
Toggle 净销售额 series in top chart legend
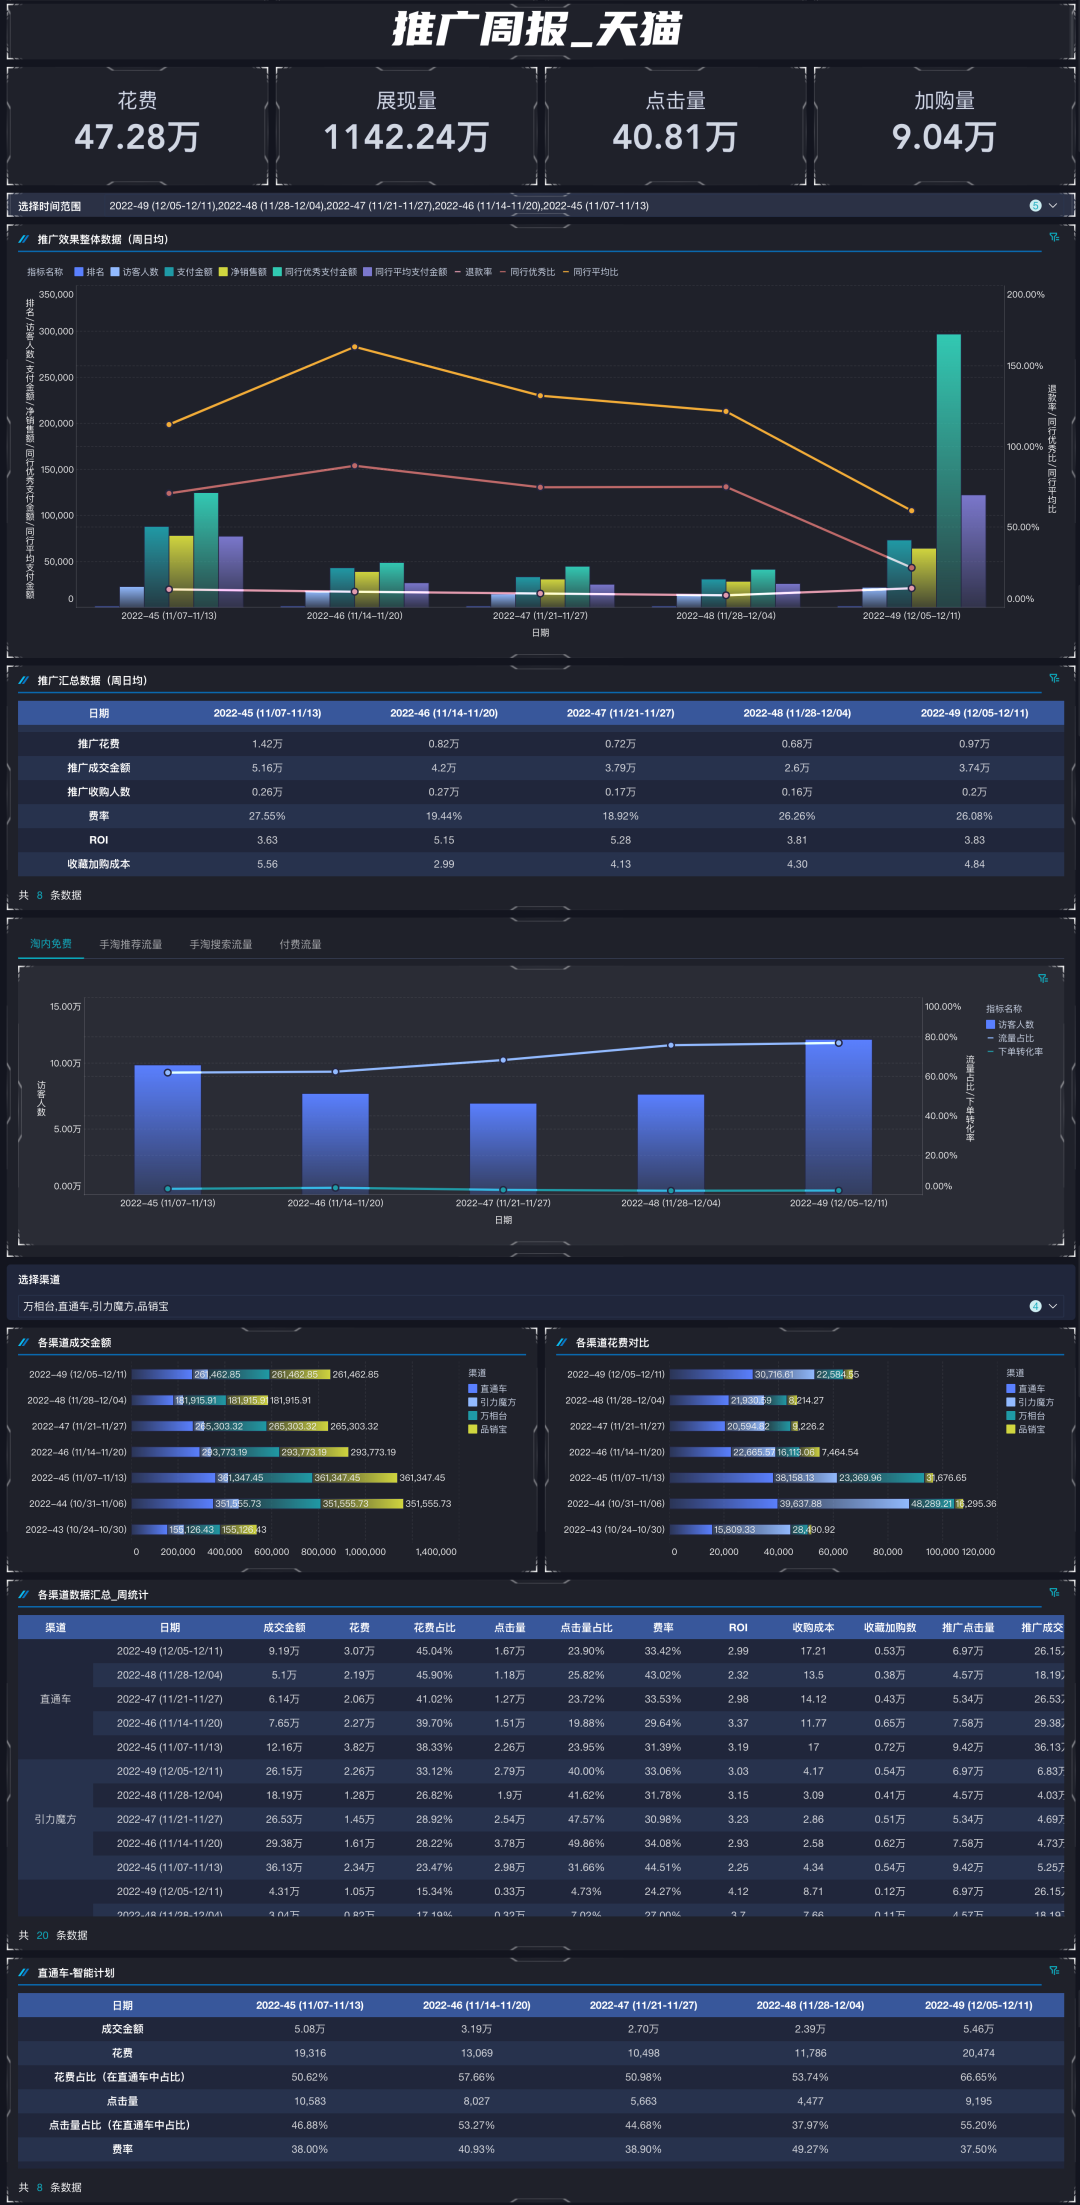[x=243, y=272]
